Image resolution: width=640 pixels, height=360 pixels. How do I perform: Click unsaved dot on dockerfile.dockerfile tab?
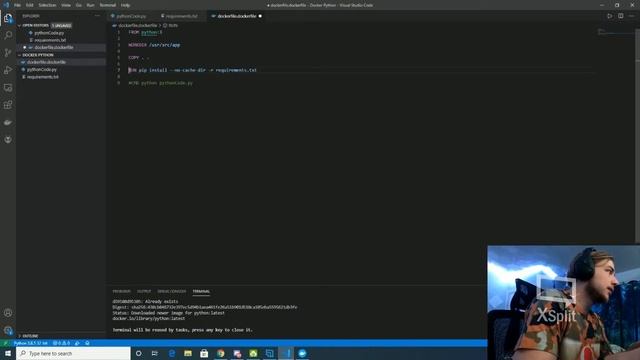(x=260, y=16)
